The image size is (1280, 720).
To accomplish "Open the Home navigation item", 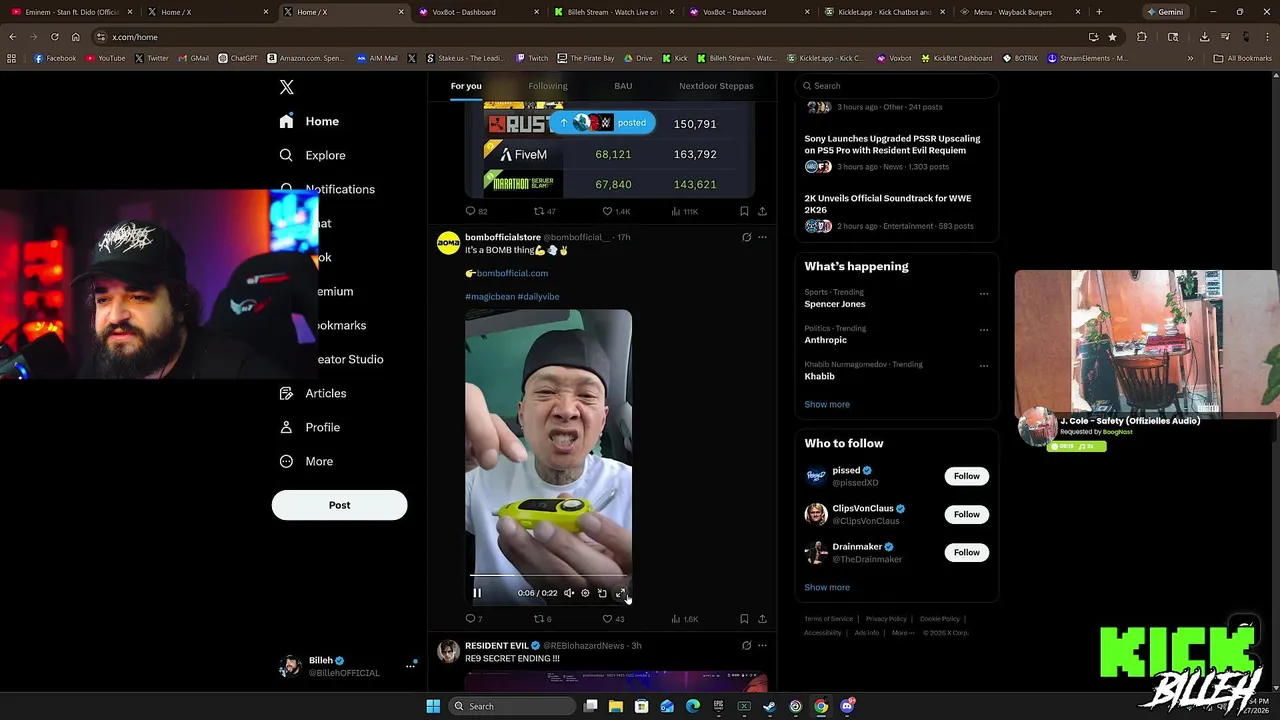I will 310,121.
